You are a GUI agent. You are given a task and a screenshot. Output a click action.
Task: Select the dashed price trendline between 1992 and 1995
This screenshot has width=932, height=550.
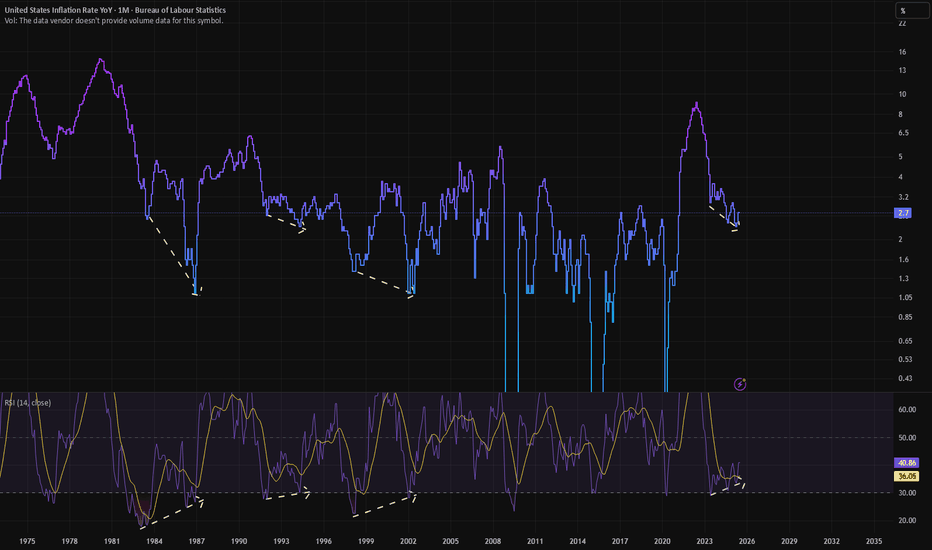(x=286, y=223)
